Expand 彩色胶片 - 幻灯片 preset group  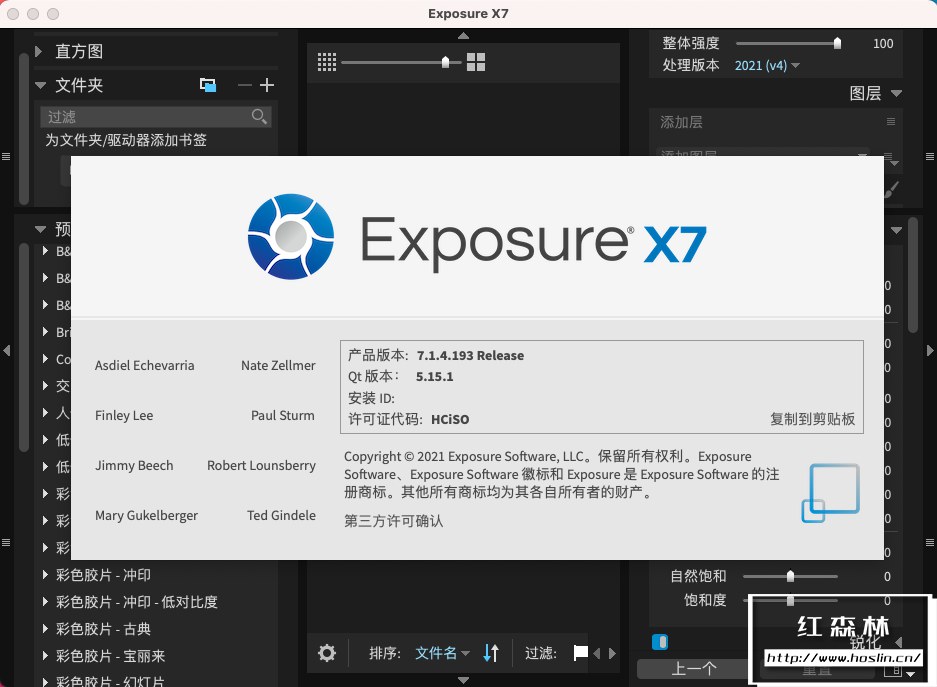(45, 681)
